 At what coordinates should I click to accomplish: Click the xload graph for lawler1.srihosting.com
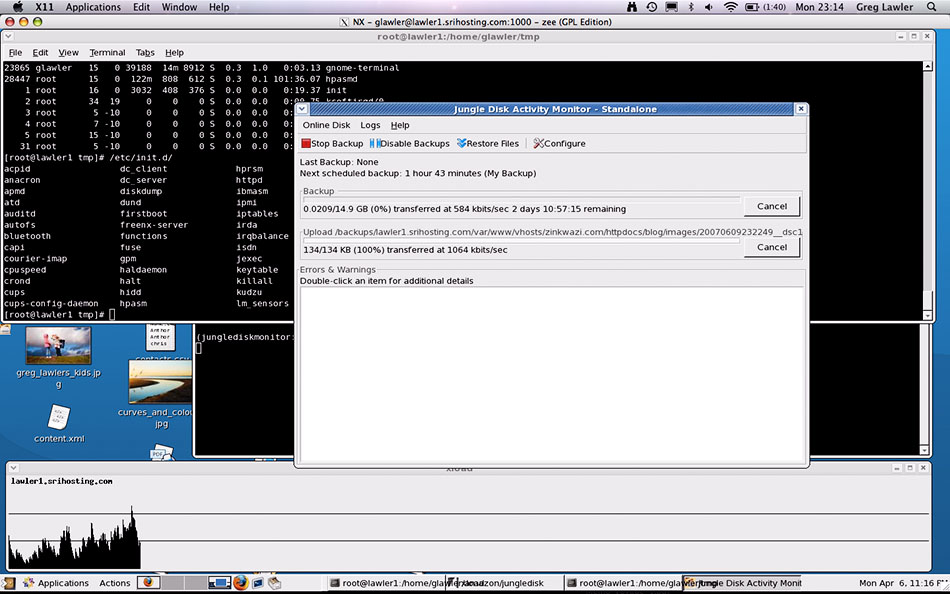coord(468,522)
